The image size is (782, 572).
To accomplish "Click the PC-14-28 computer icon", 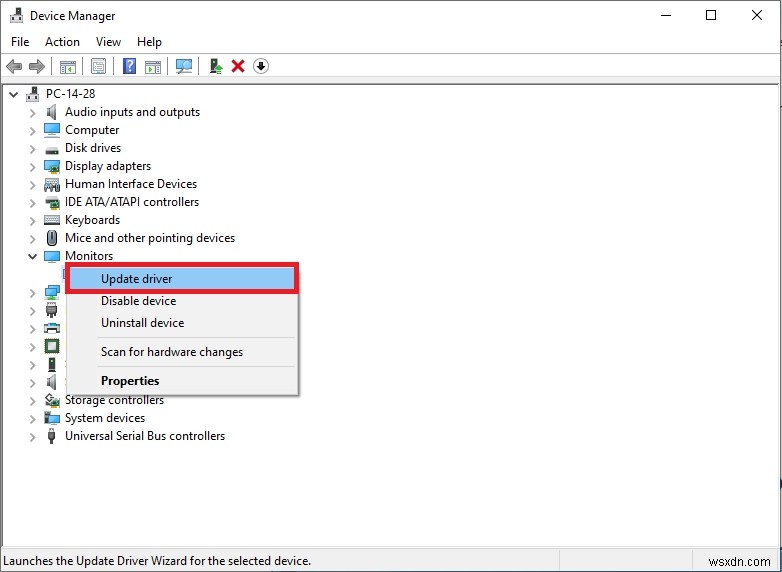I will tap(33, 94).
